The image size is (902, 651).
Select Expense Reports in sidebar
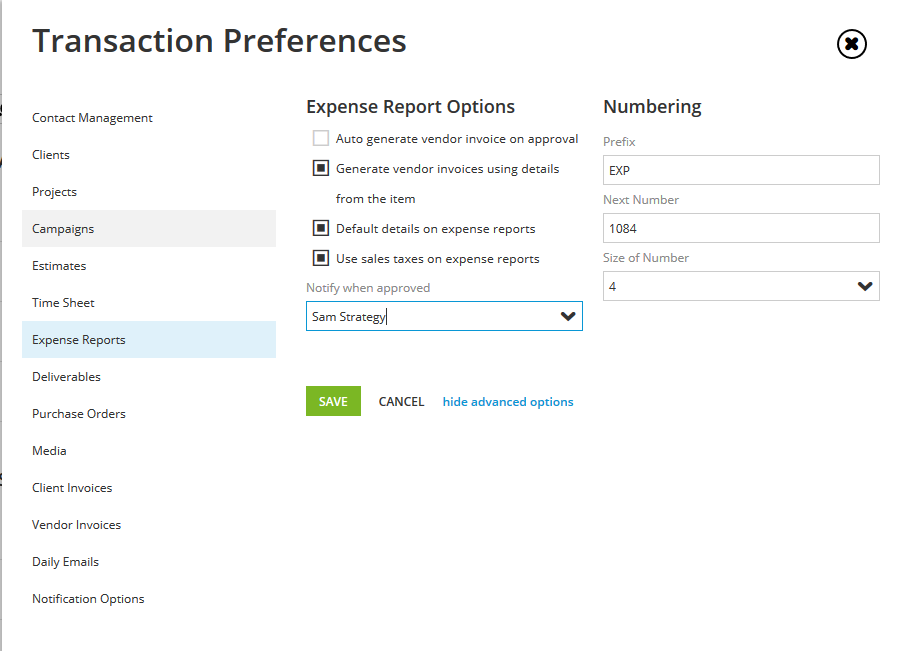click(149, 339)
